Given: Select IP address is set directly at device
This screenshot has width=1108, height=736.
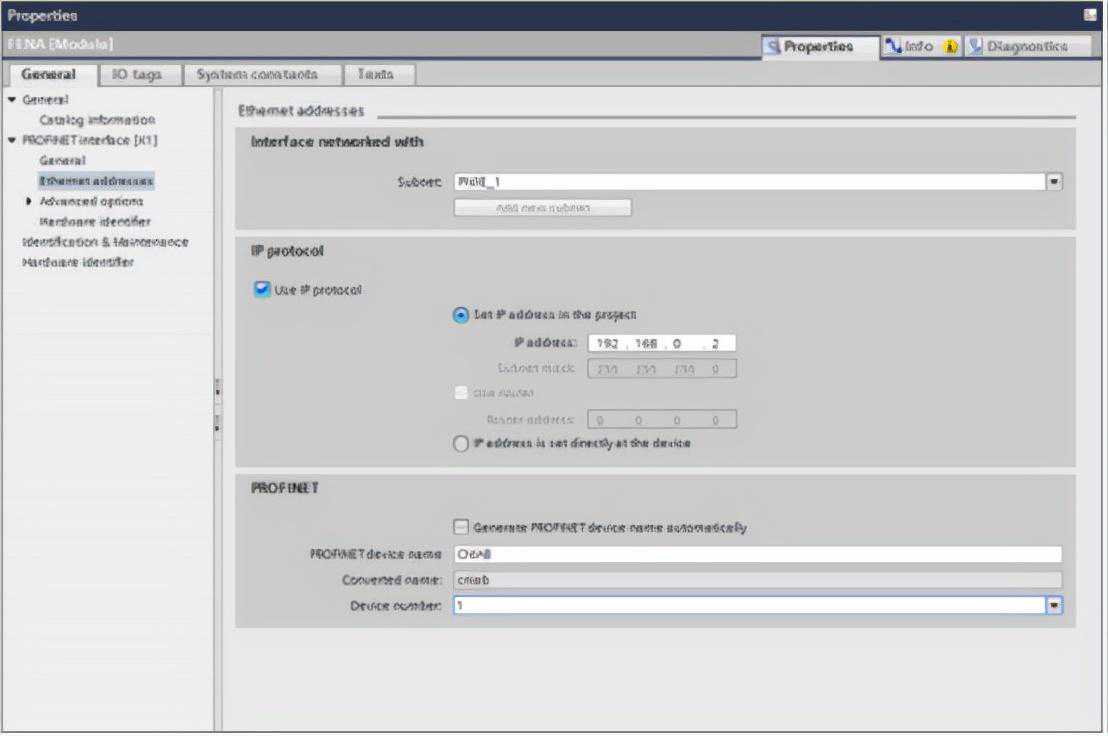Looking at the screenshot, I should (x=461, y=444).
